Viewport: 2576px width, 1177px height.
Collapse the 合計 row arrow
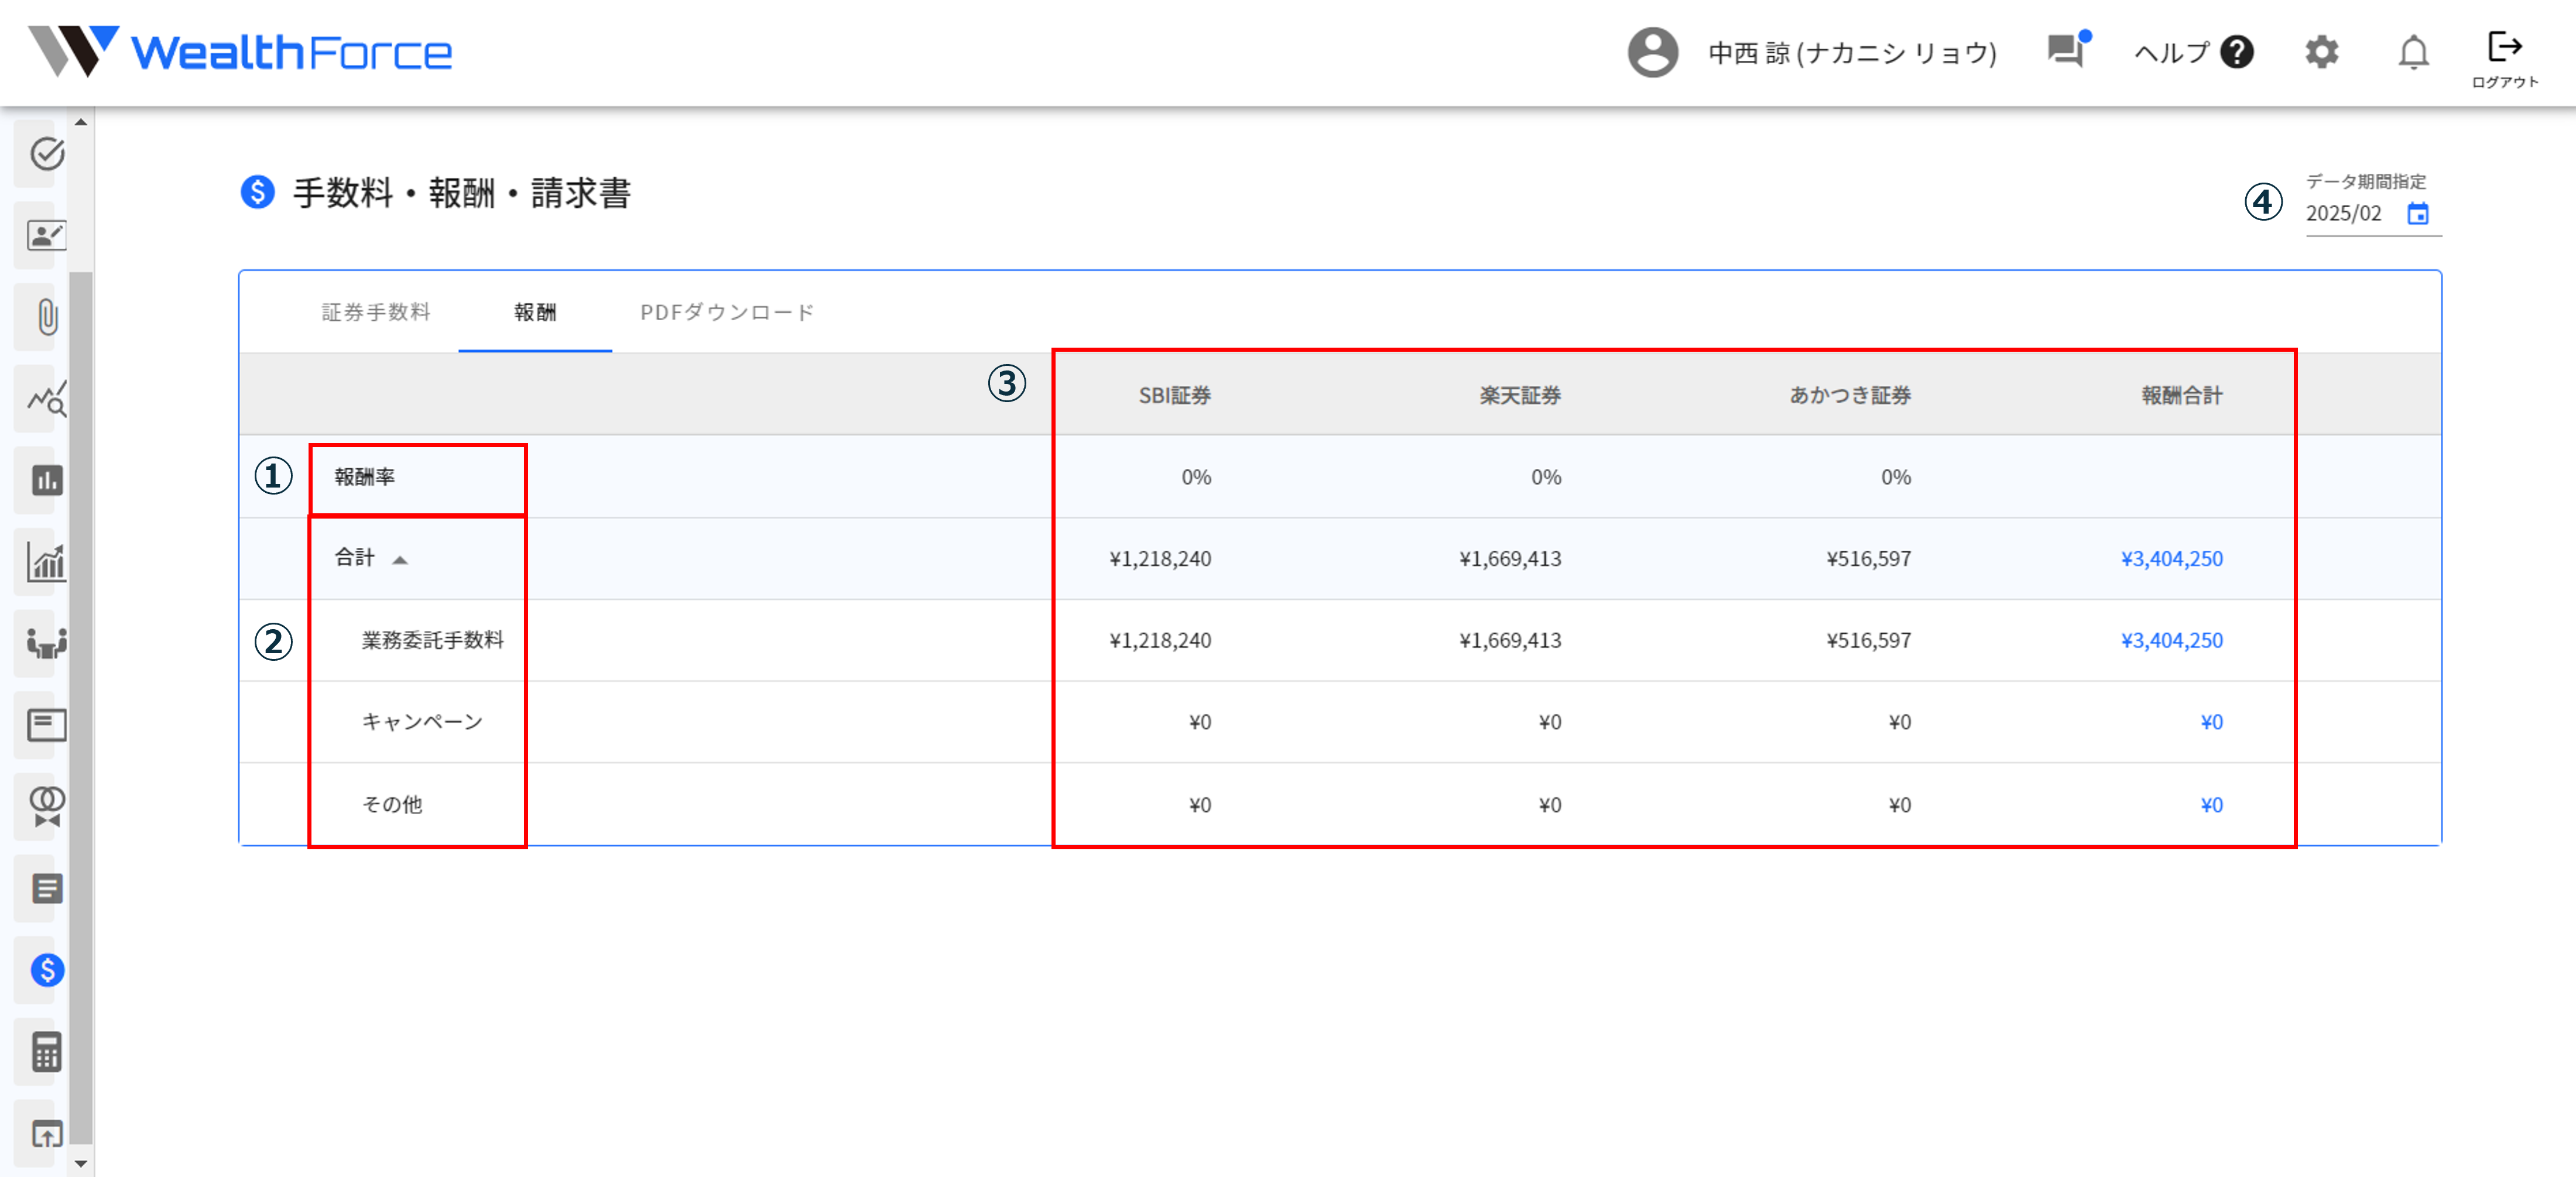[400, 559]
